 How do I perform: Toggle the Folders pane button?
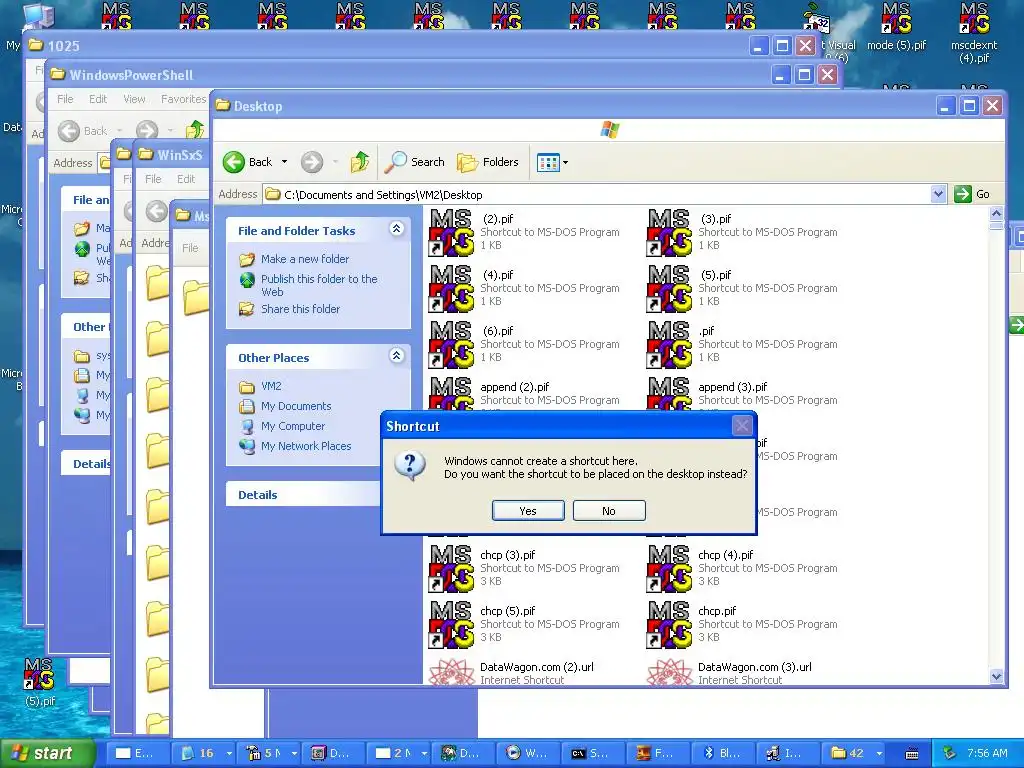point(488,162)
